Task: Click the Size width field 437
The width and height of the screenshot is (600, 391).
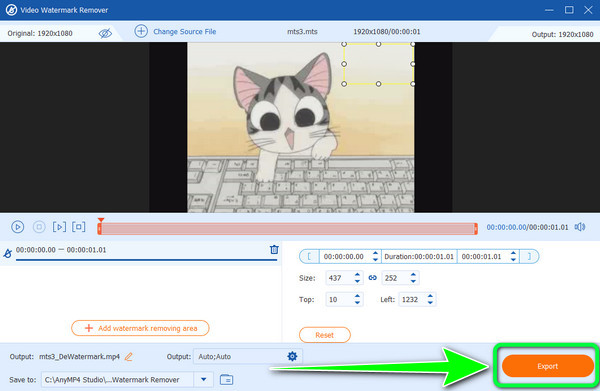Action: (339, 278)
